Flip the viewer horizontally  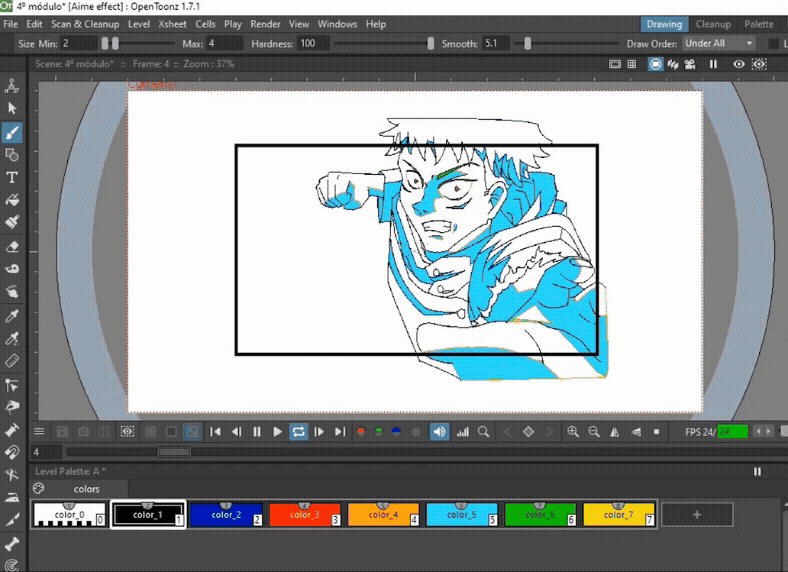[x=614, y=432]
